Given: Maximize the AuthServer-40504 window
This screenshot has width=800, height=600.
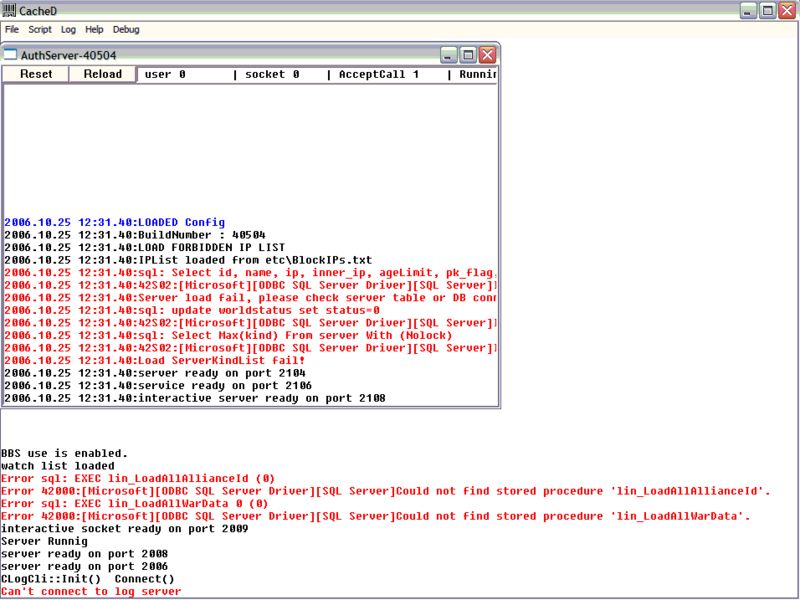Looking at the screenshot, I should click(468, 55).
